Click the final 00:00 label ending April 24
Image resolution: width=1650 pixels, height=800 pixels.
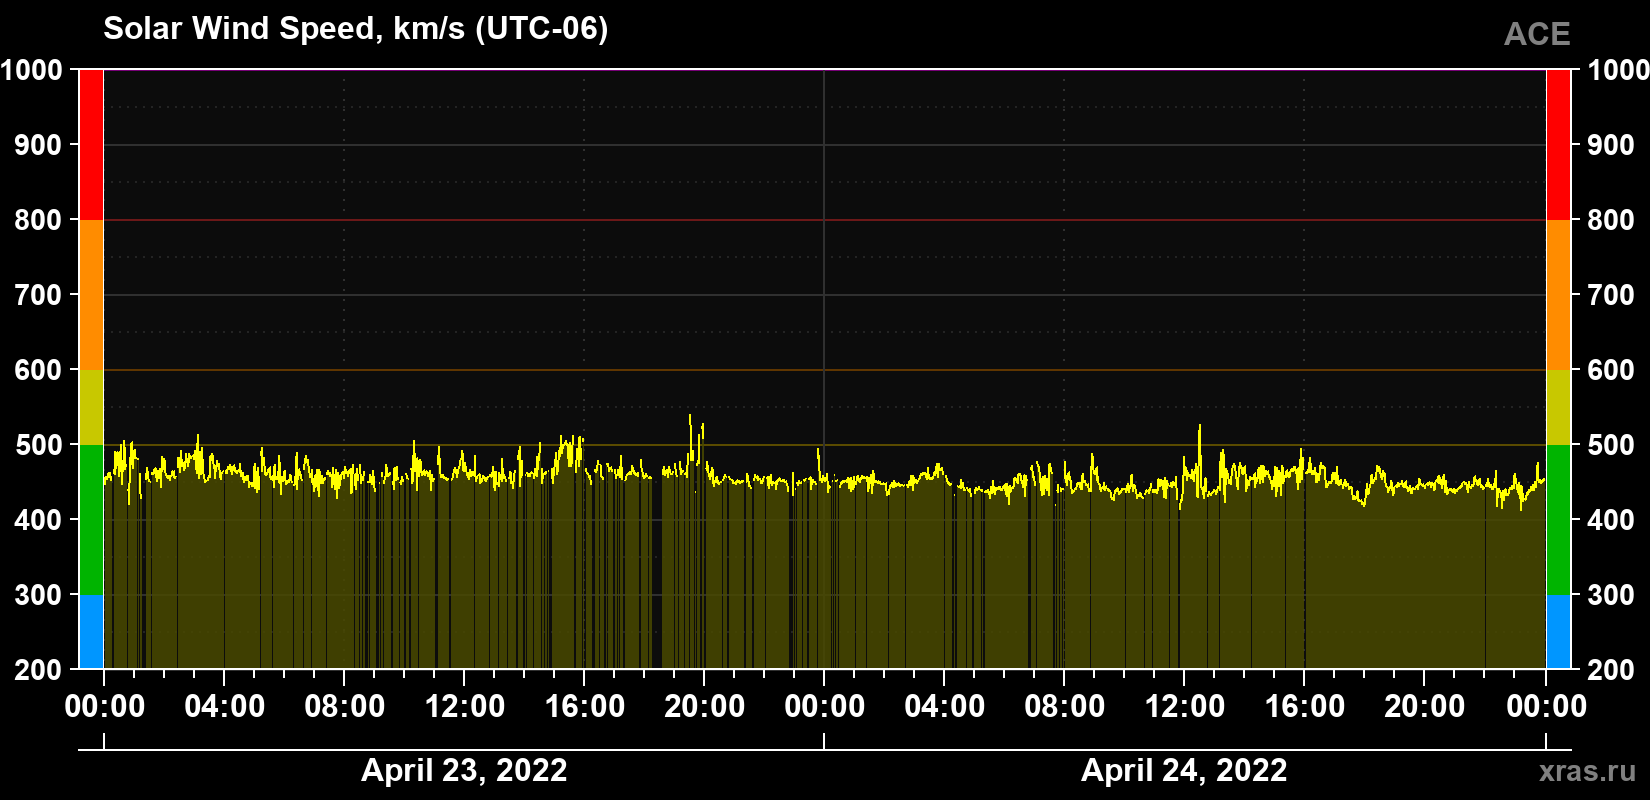pyautogui.click(x=1546, y=707)
